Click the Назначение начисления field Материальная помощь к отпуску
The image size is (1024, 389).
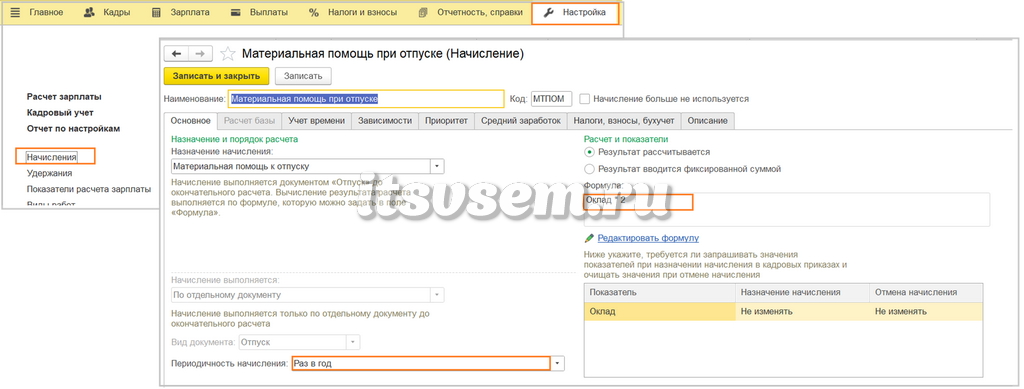point(300,166)
